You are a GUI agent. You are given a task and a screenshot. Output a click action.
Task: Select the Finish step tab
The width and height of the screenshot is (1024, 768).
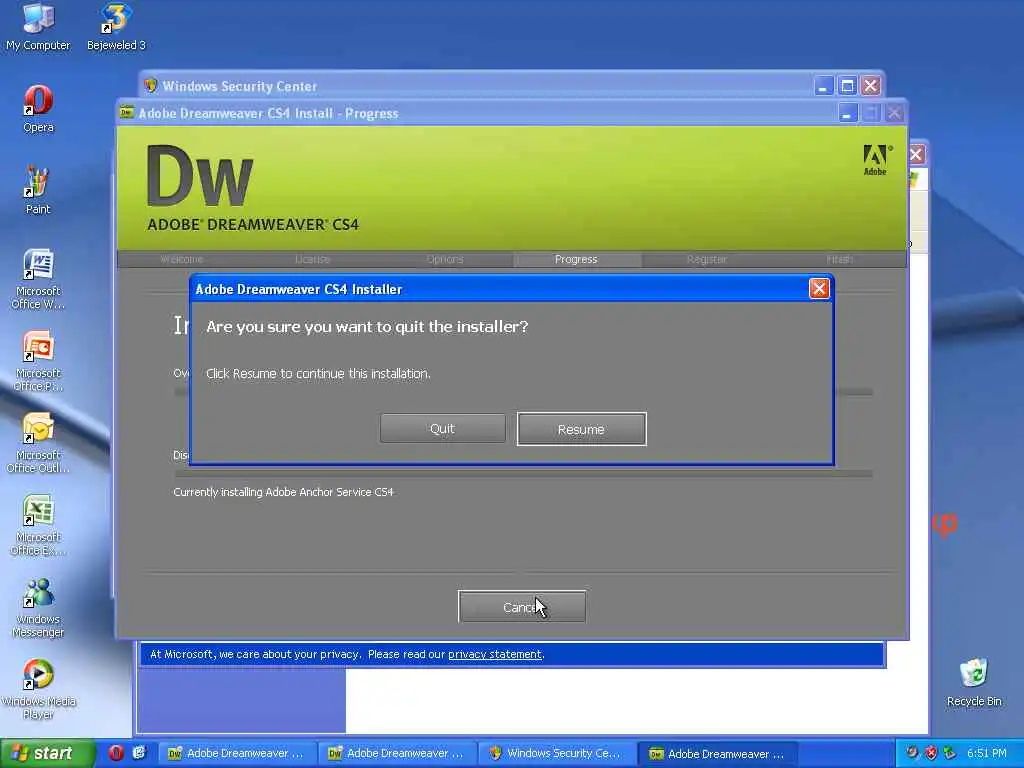pyautogui.click(x=839, y=259)
